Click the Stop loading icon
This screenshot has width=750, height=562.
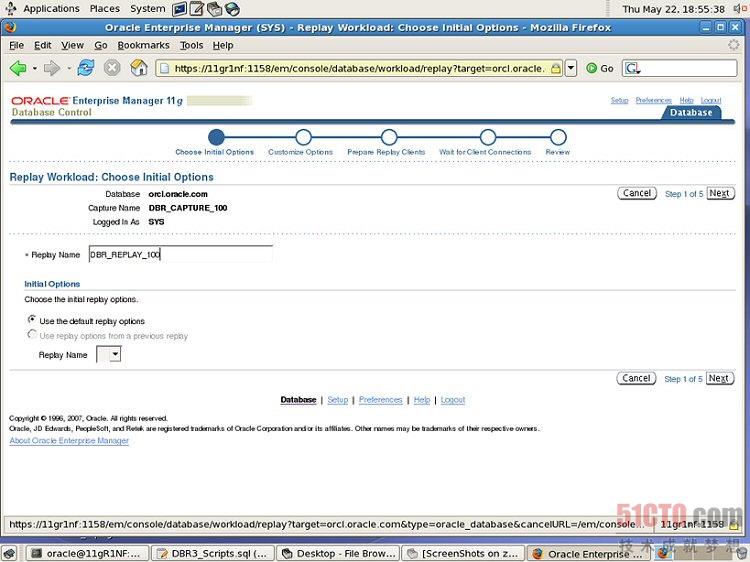point(112,68)
